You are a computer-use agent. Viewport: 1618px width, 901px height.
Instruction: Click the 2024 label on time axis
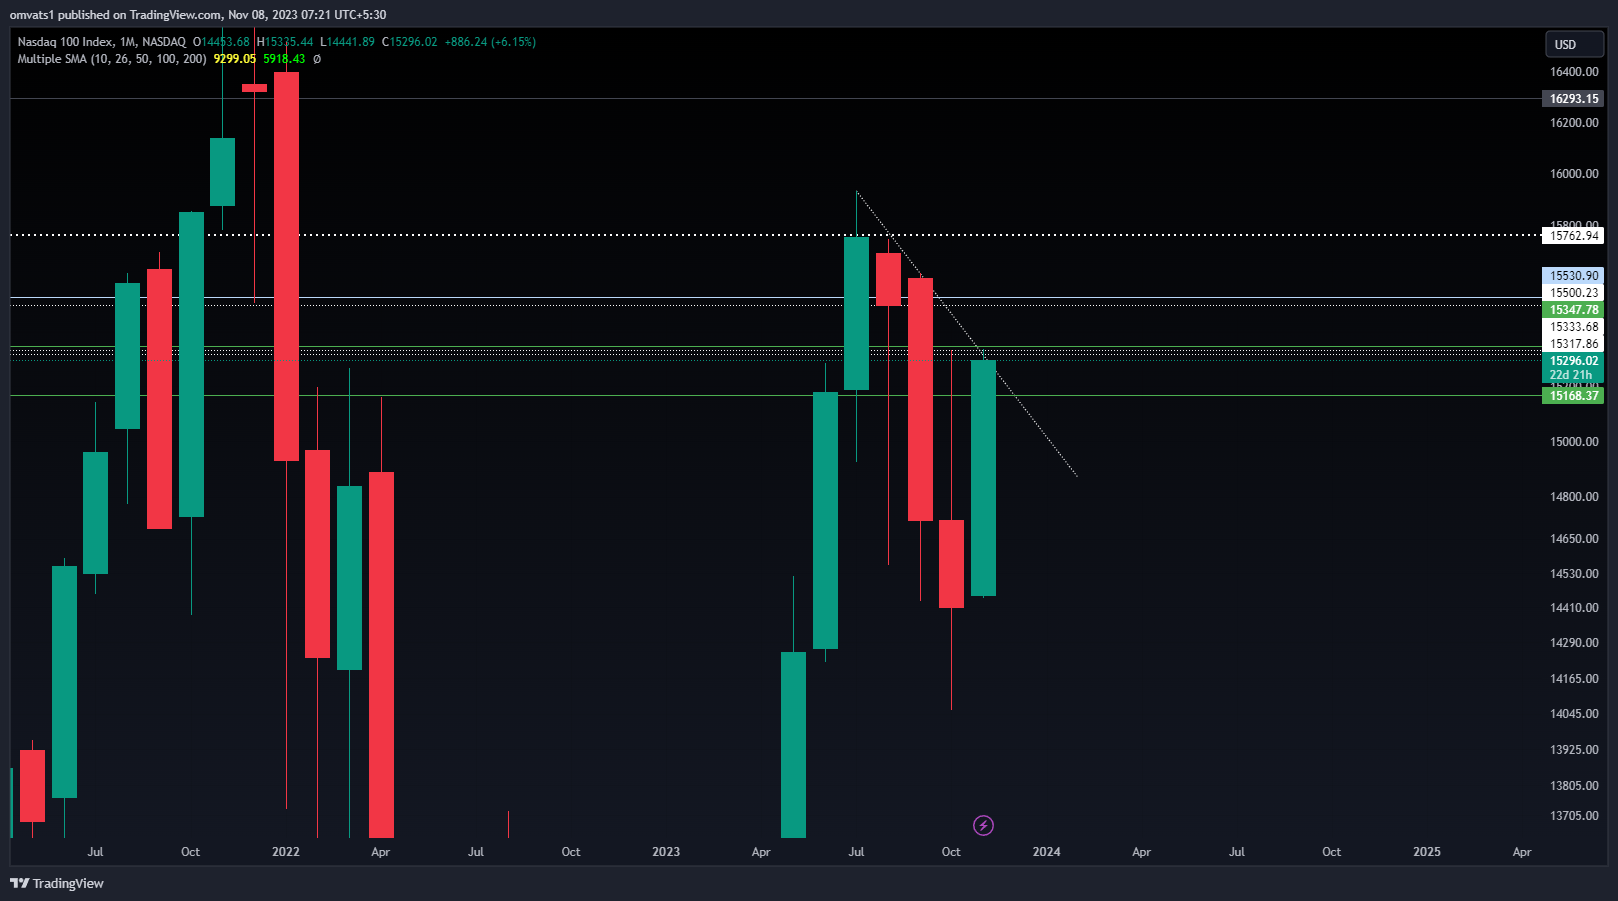pyautogui.click(x=1047, y=852)
